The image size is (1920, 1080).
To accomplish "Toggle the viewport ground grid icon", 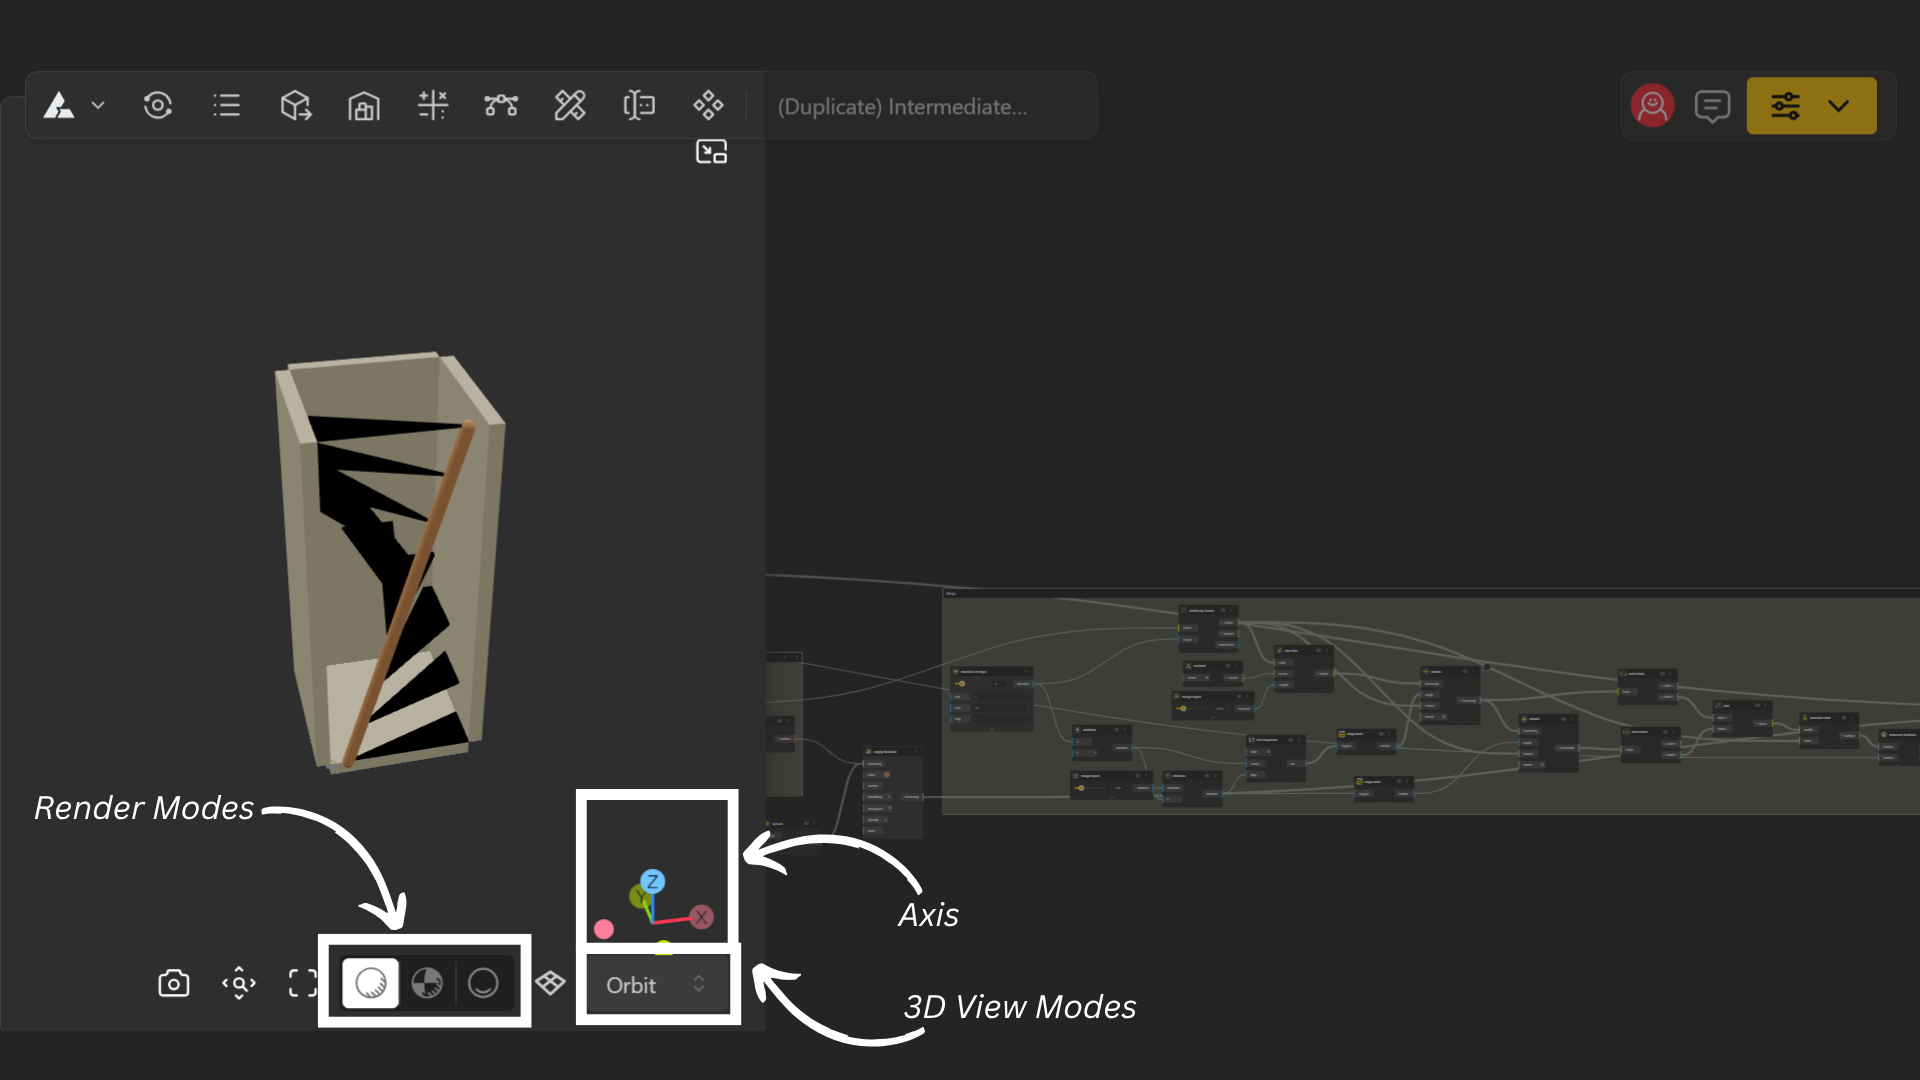I will (550, 984).
